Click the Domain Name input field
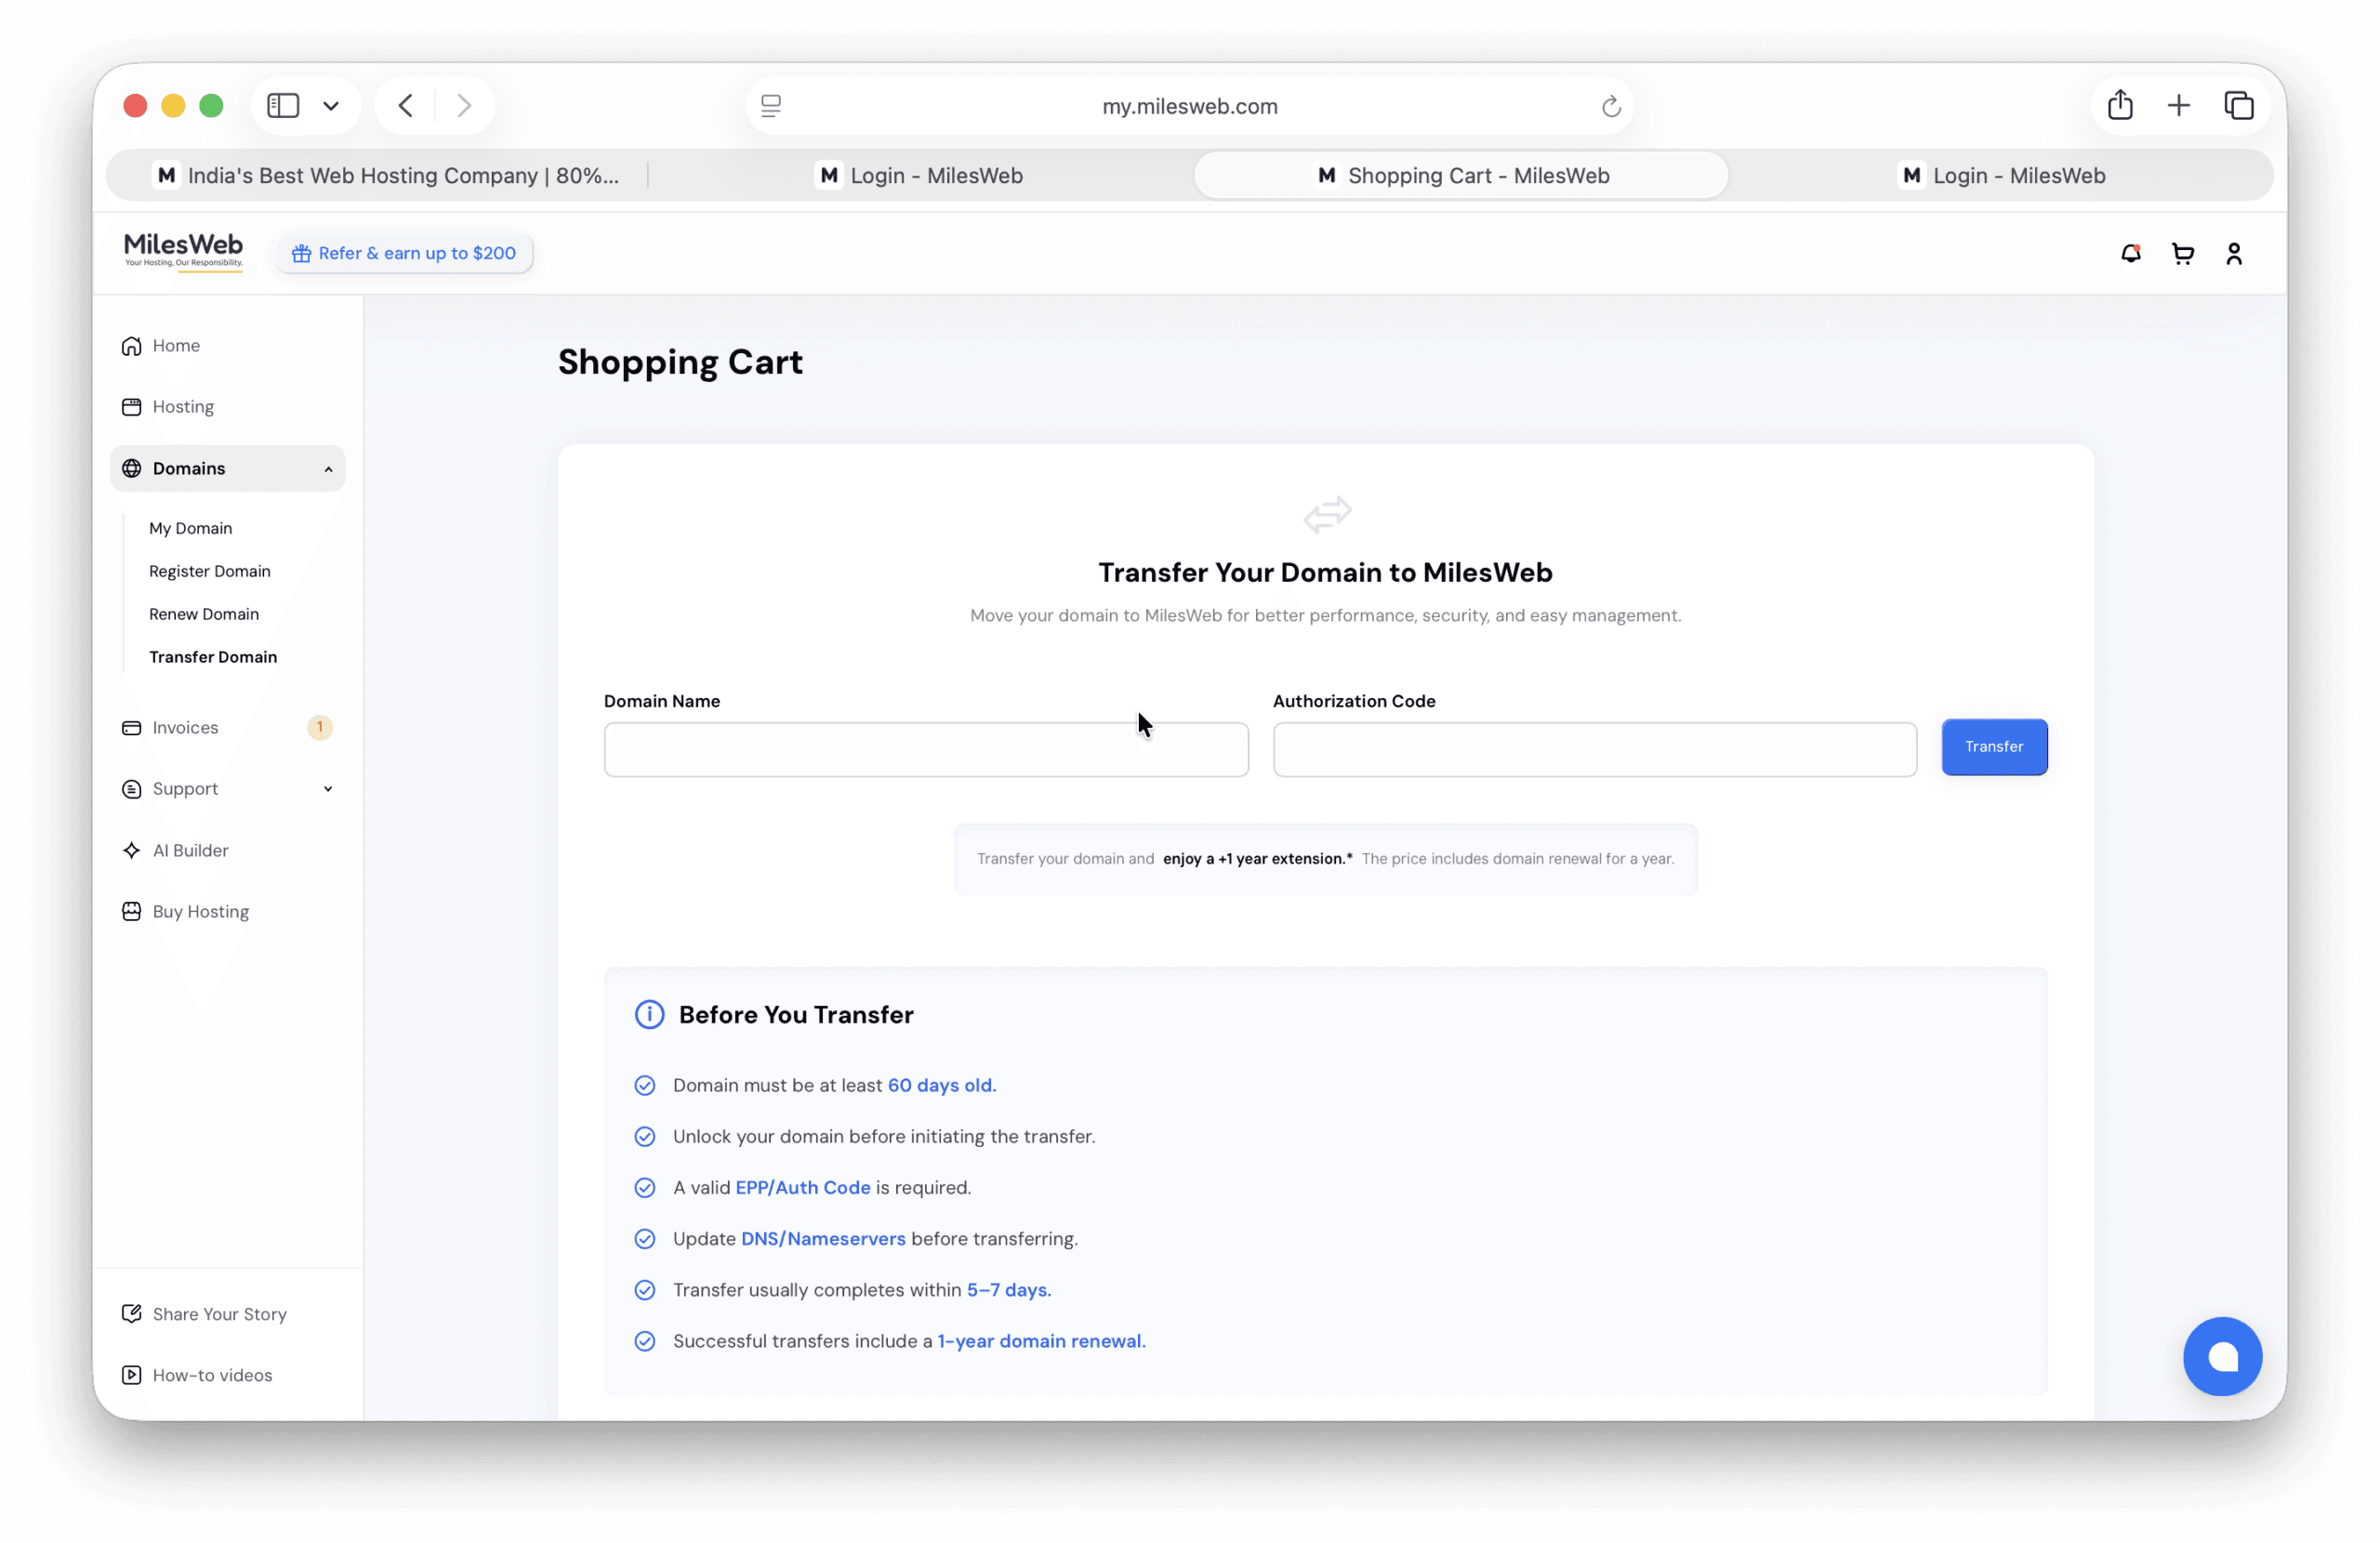Screen dimensions: 2380x1543 coord(926,750)
